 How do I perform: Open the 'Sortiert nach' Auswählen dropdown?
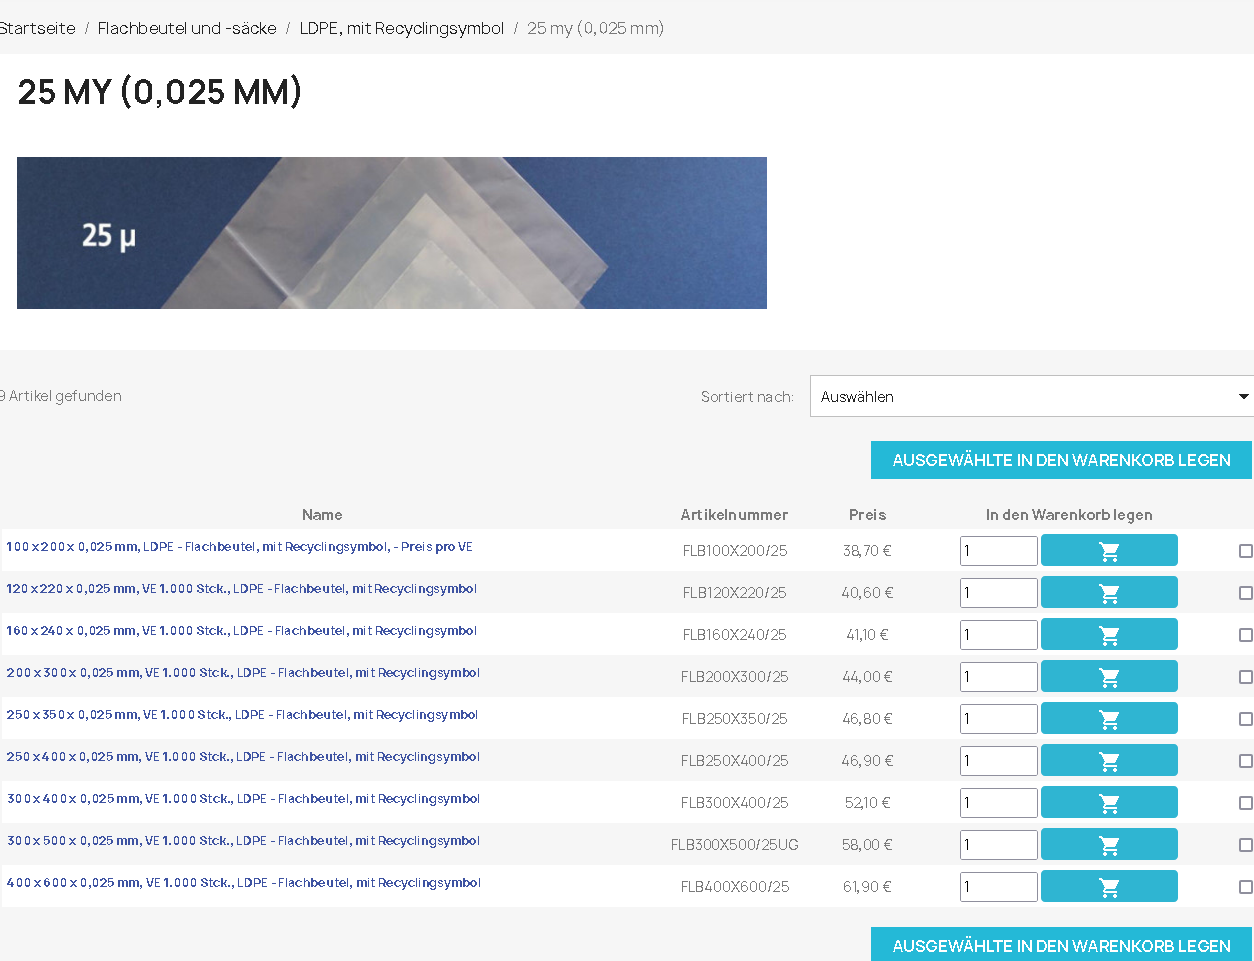[x=1030, y=397]
